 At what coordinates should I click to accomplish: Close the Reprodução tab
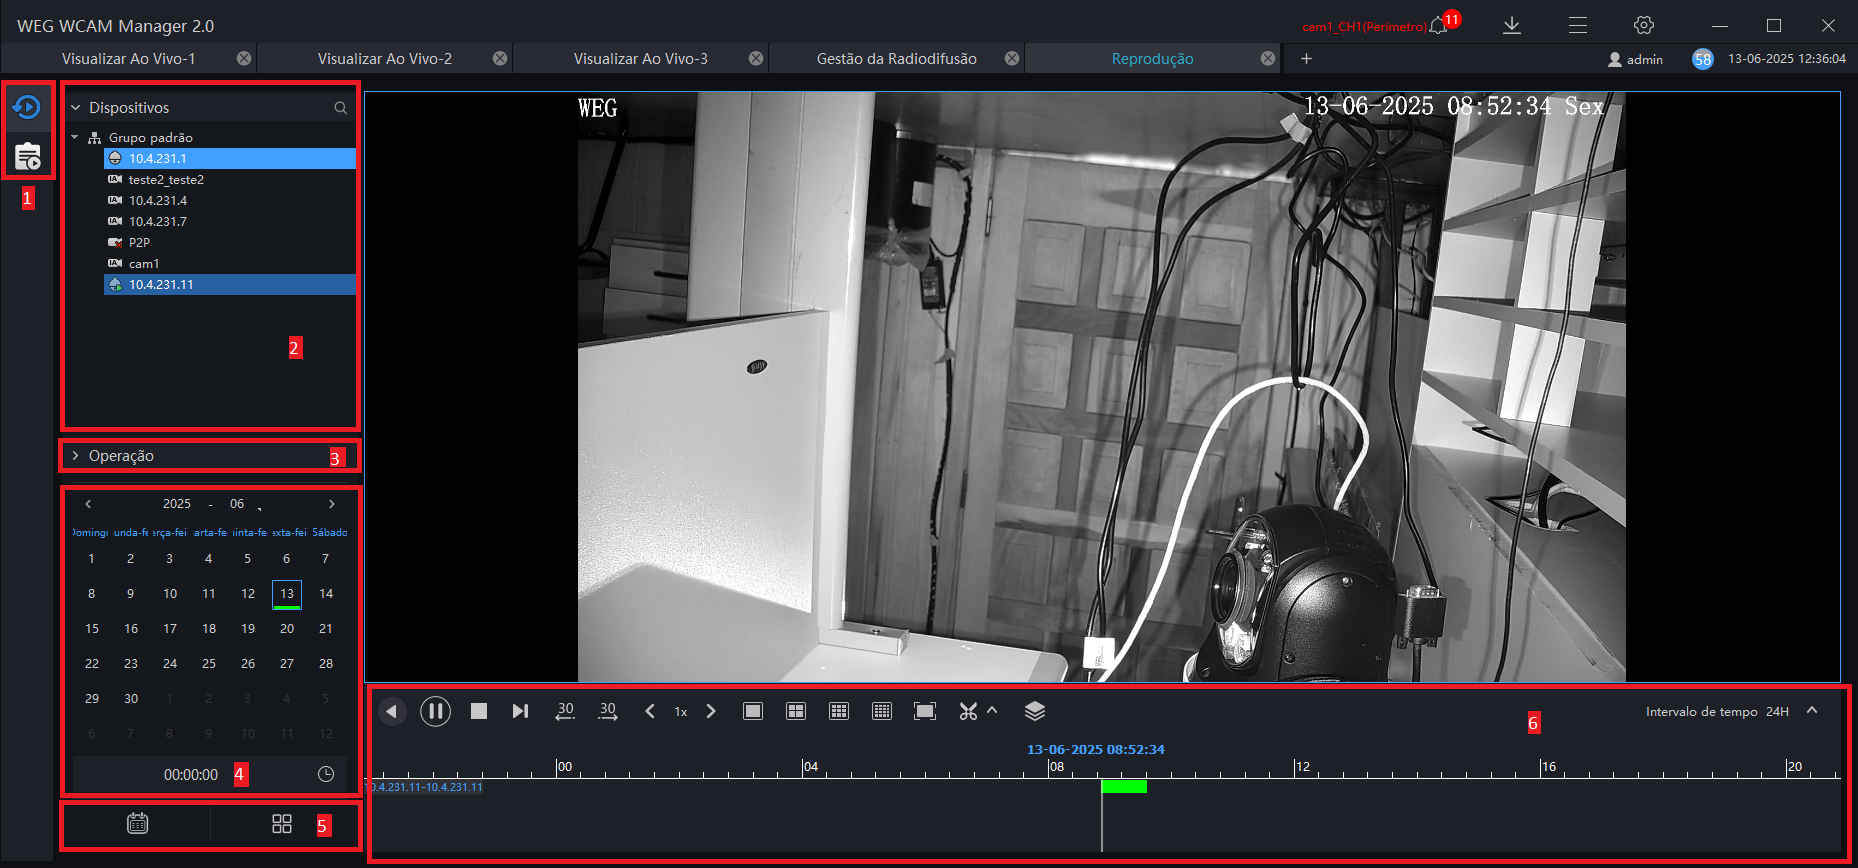pos(1268,59)
